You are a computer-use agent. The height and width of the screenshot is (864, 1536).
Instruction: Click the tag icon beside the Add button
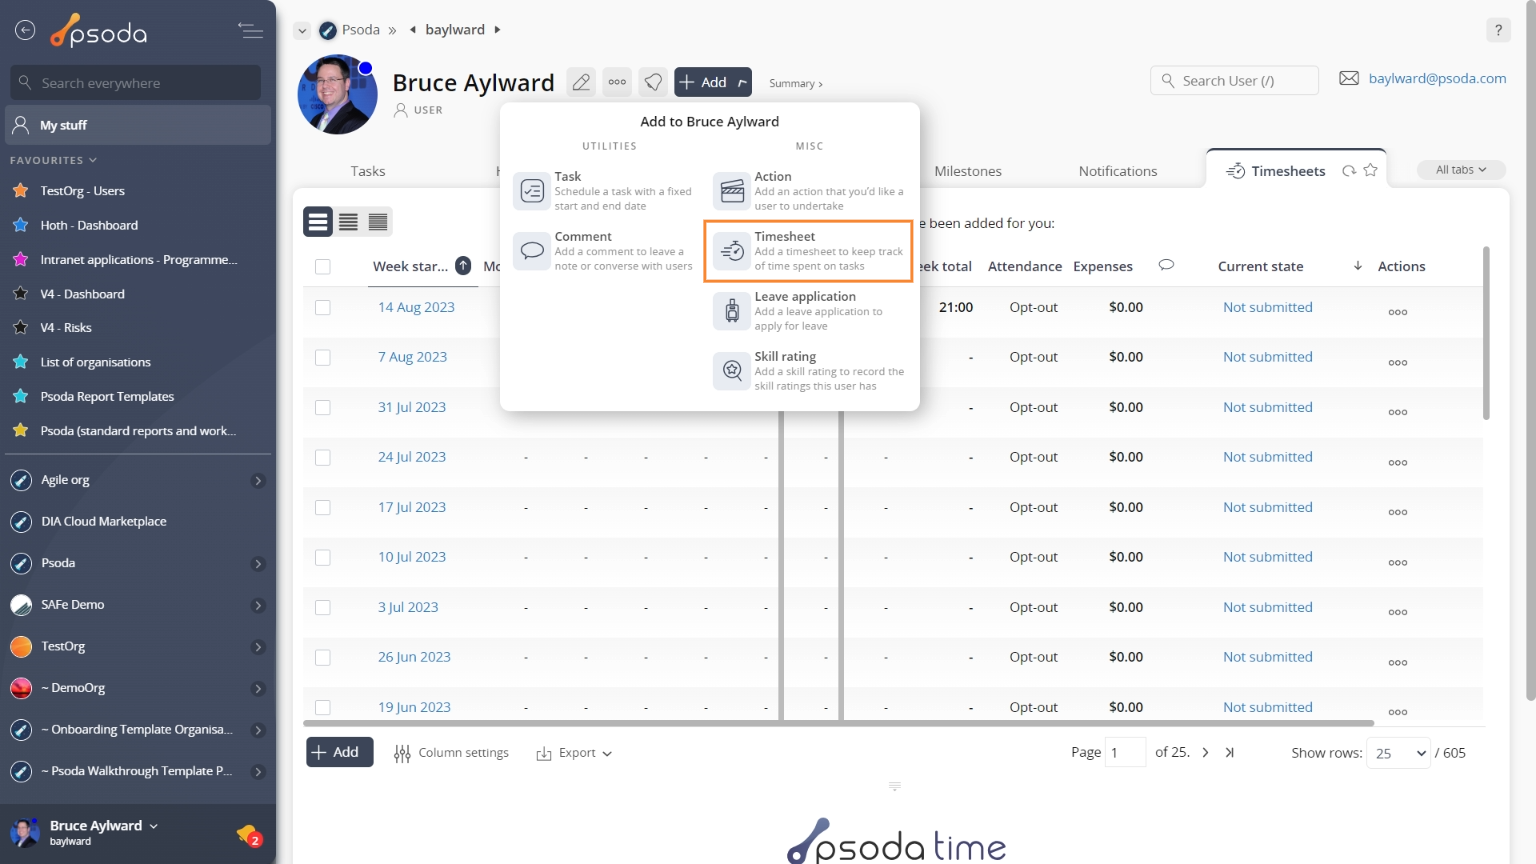pyautogui.click(x=653, y=82)
